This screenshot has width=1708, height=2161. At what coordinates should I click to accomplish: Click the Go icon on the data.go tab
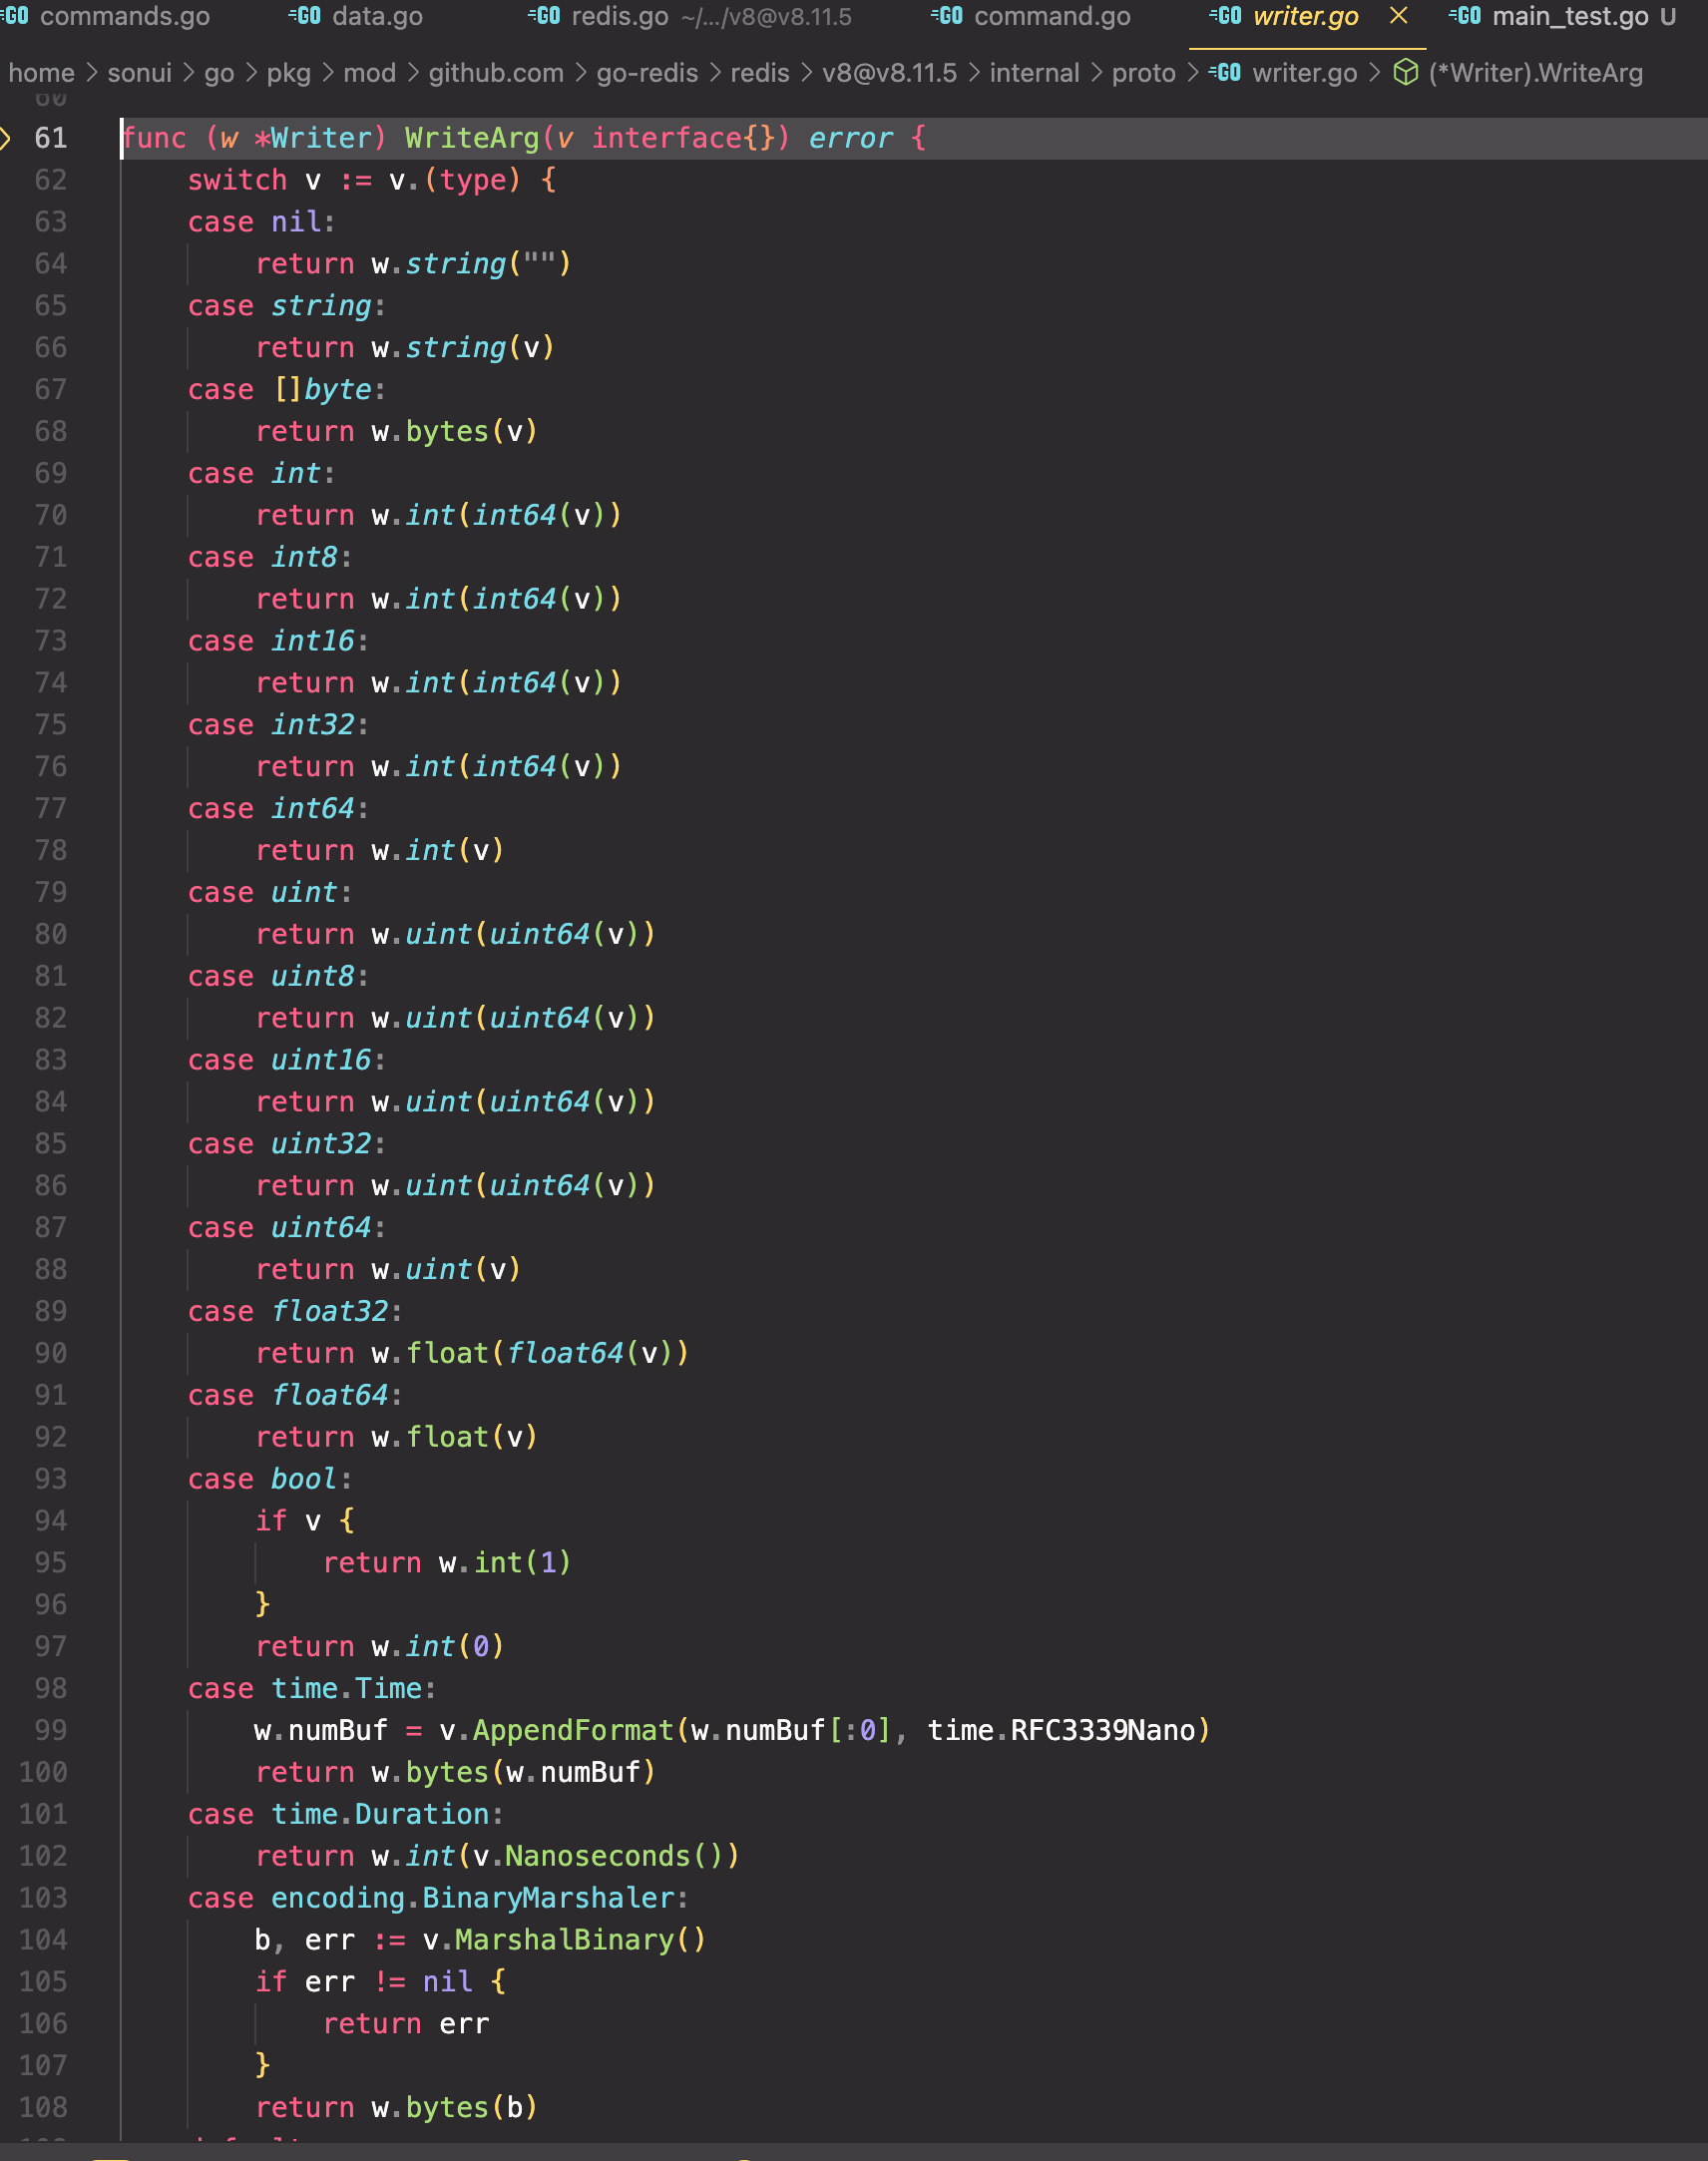pos(306,16)
